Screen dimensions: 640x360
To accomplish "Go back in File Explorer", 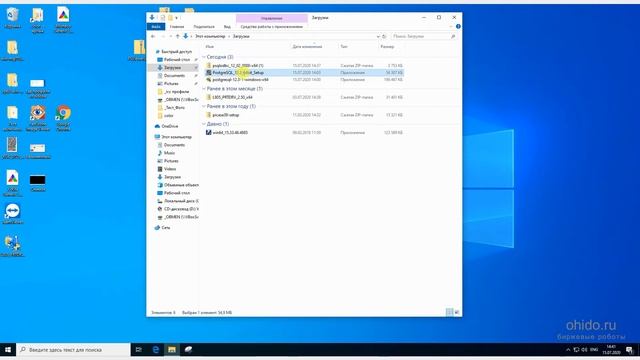I will (153, 36).
